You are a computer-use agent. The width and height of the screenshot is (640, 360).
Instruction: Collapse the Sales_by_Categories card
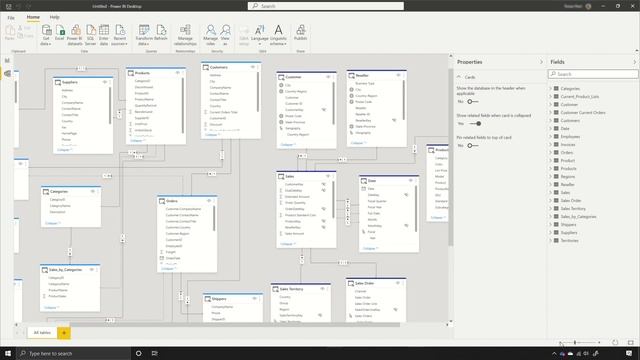click(51, 308)
